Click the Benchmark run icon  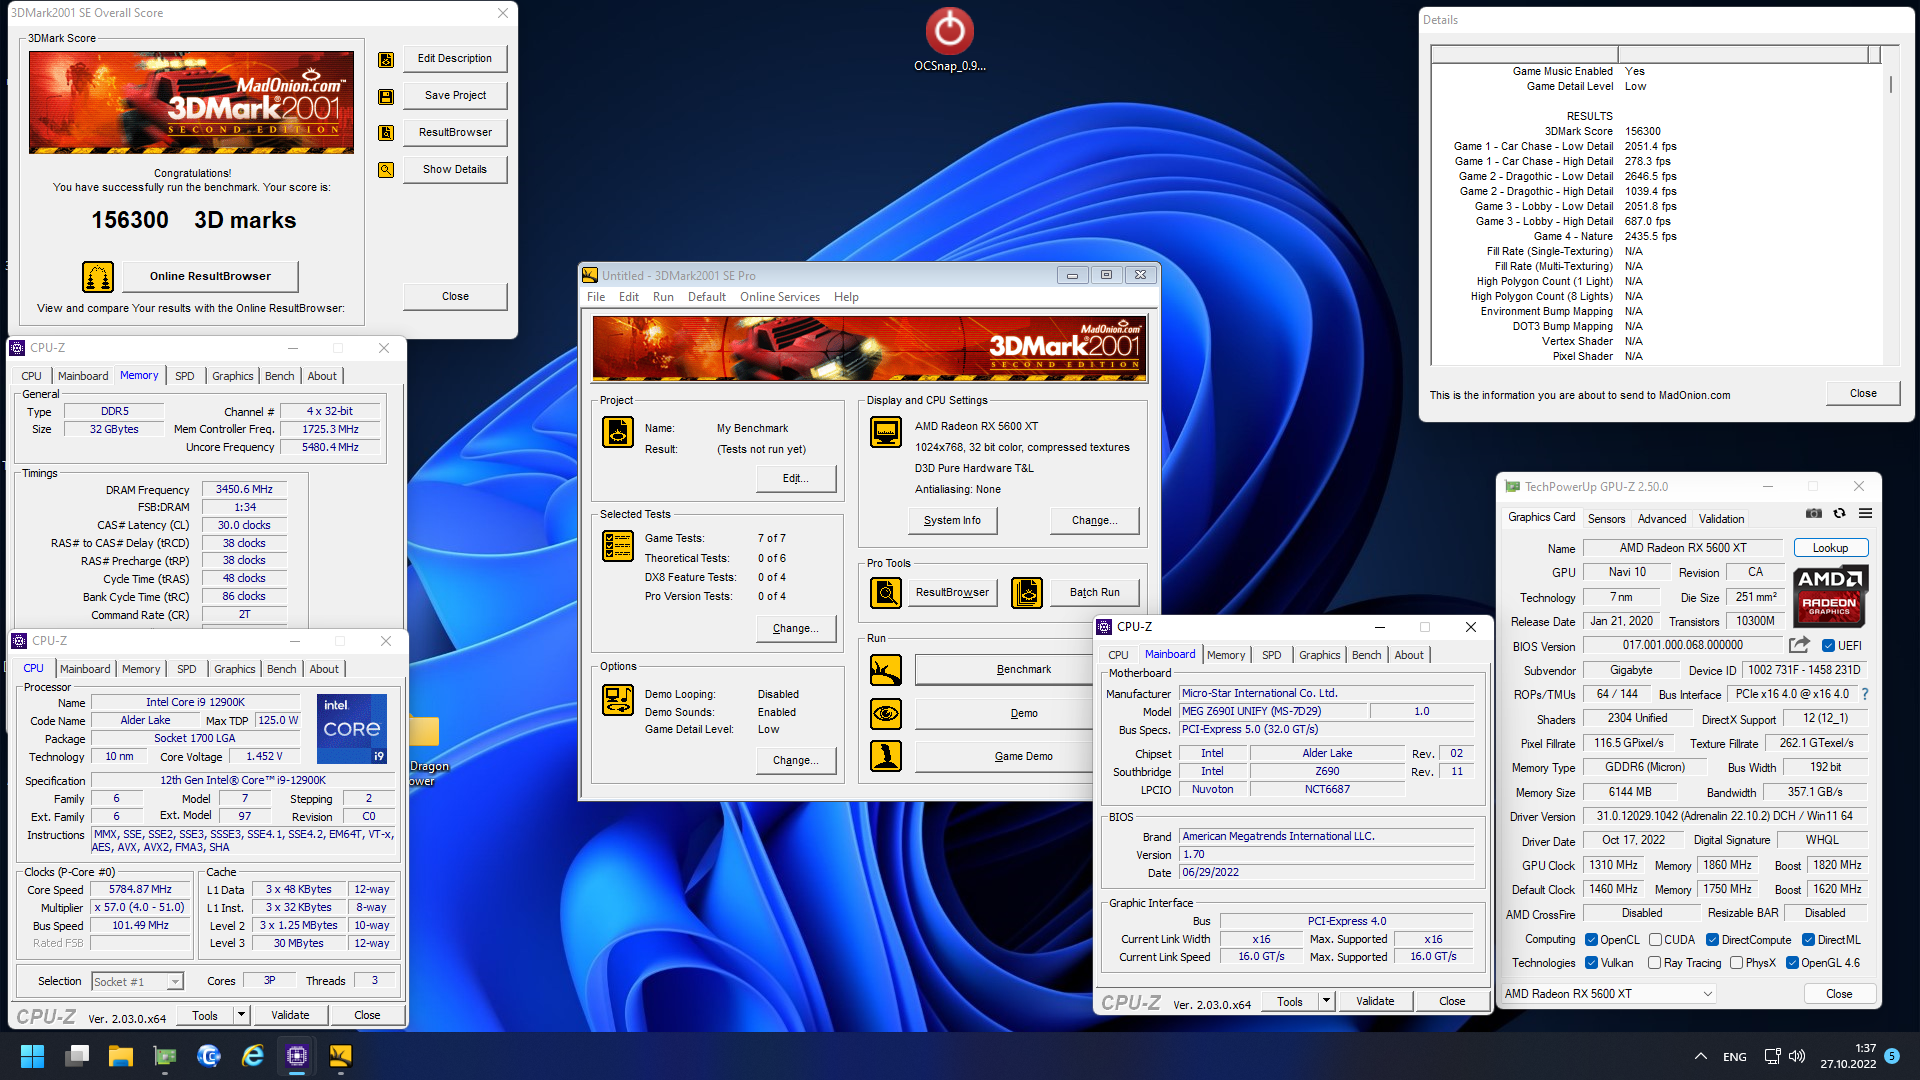pos(886,670)
